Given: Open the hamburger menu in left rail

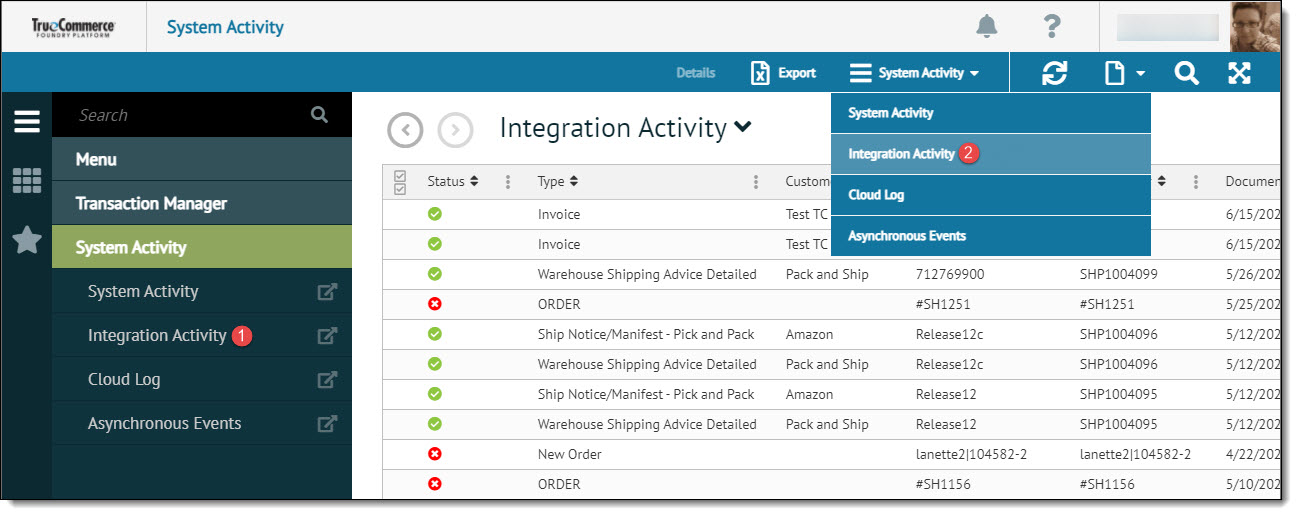Looking at the screenshot, I should coord(27,122).
